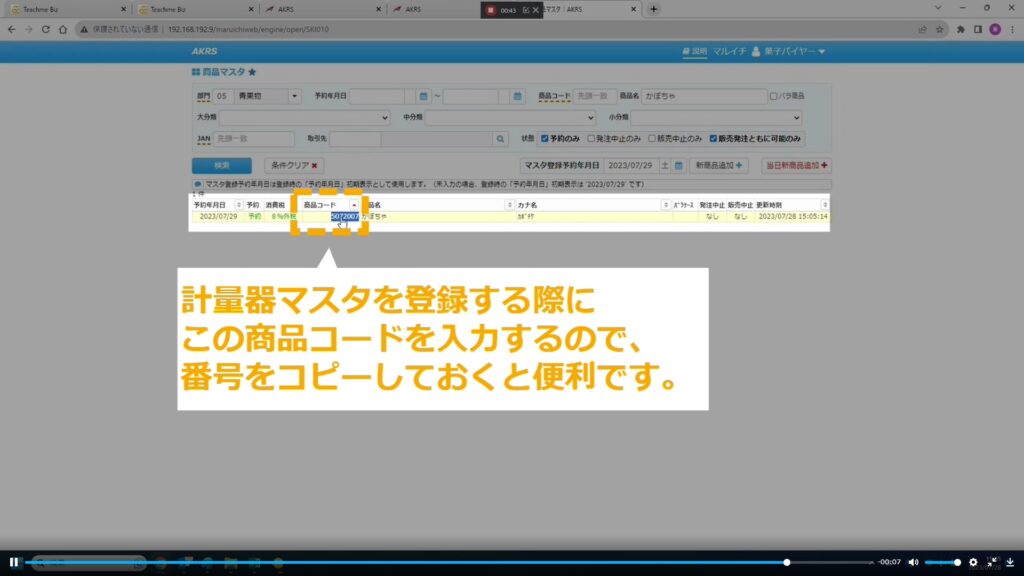Screen dimensions: 1024x576
Task: Open the calendar for the 予約年月日 end date
Action: (517, 96)
